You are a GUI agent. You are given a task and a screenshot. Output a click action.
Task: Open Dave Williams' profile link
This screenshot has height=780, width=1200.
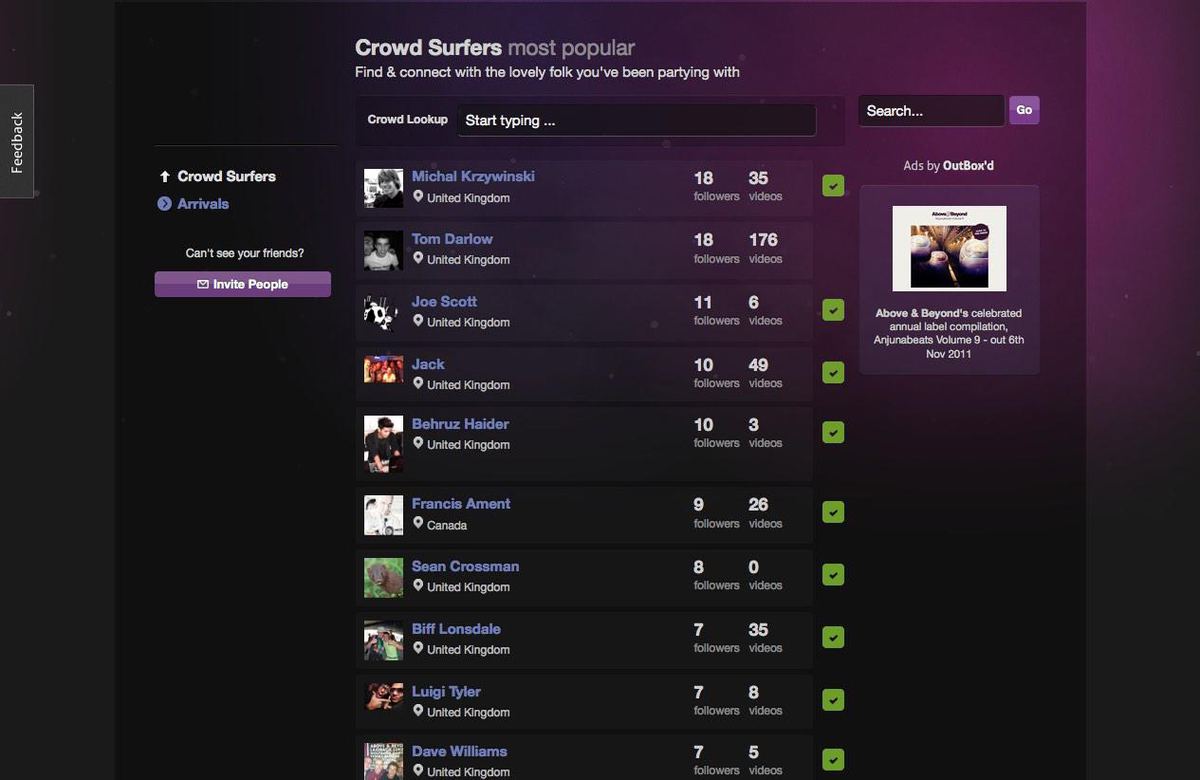(459, 751)
